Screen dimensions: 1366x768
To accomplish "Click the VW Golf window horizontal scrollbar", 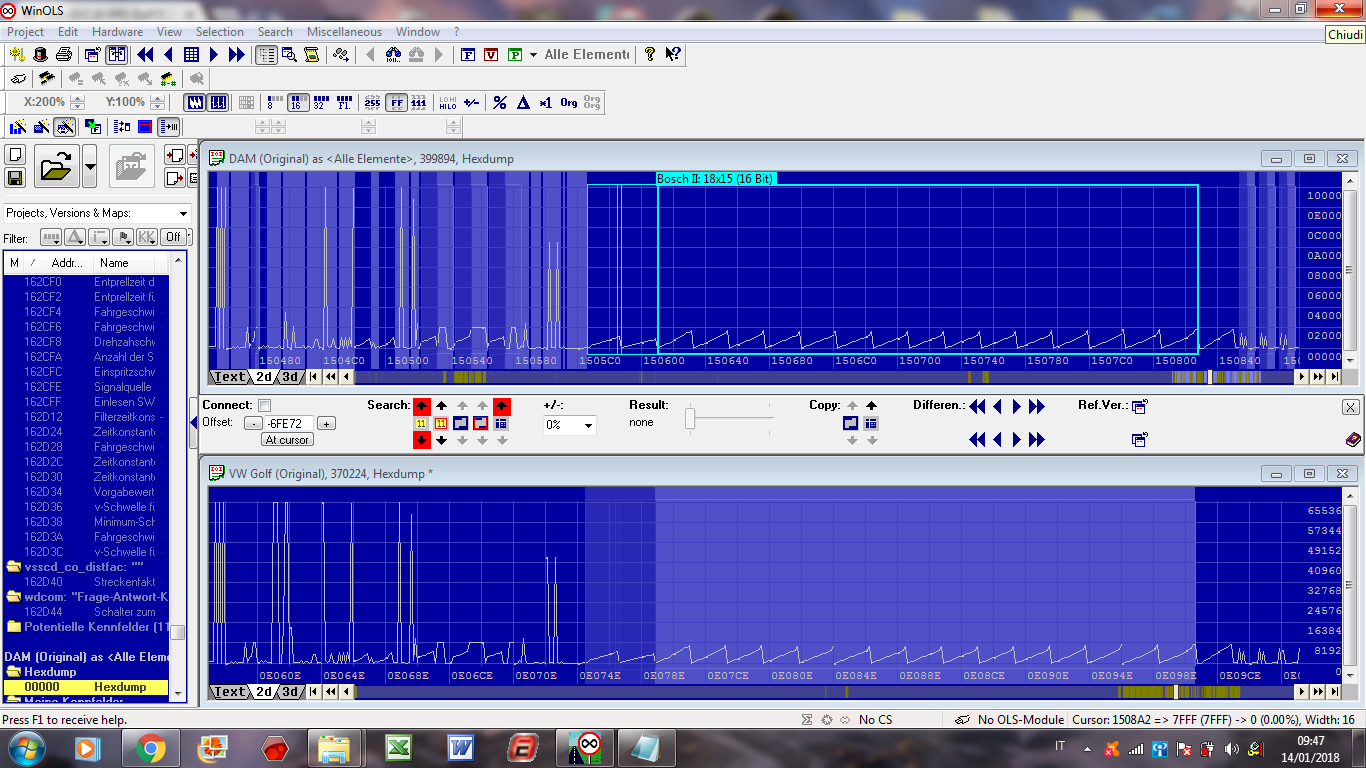I will [825, 692].
